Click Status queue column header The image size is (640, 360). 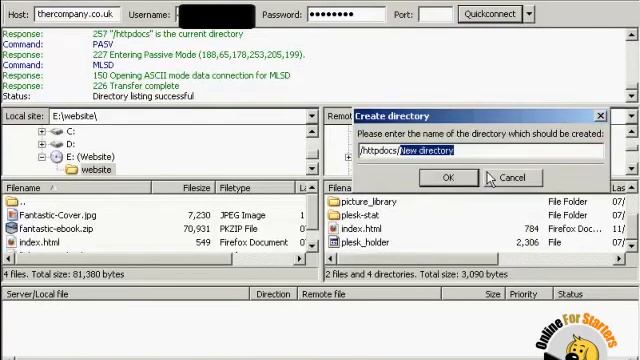596,294
